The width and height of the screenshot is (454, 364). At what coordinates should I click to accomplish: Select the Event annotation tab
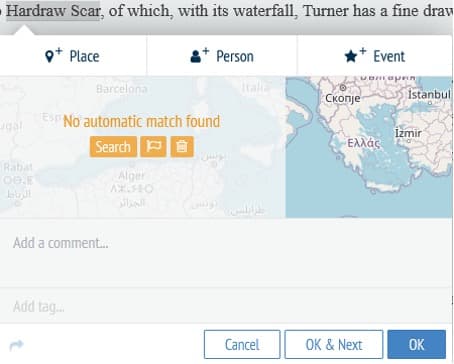coord(375,56)
